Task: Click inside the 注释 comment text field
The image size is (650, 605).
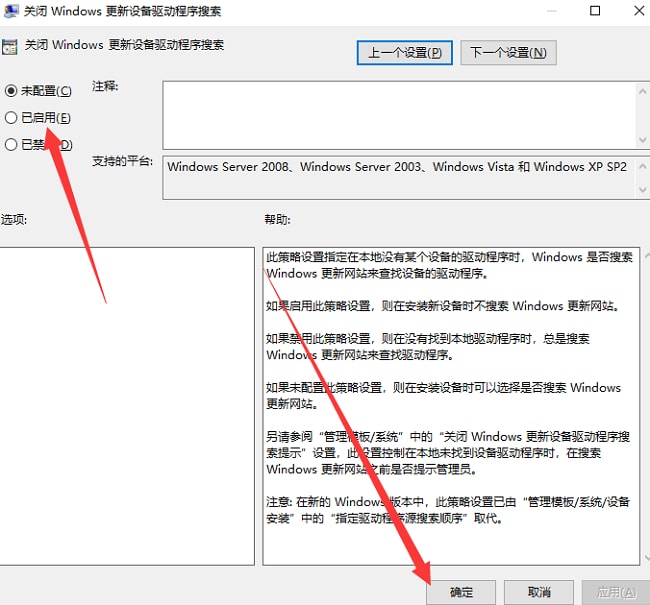Action: (398, 112)
